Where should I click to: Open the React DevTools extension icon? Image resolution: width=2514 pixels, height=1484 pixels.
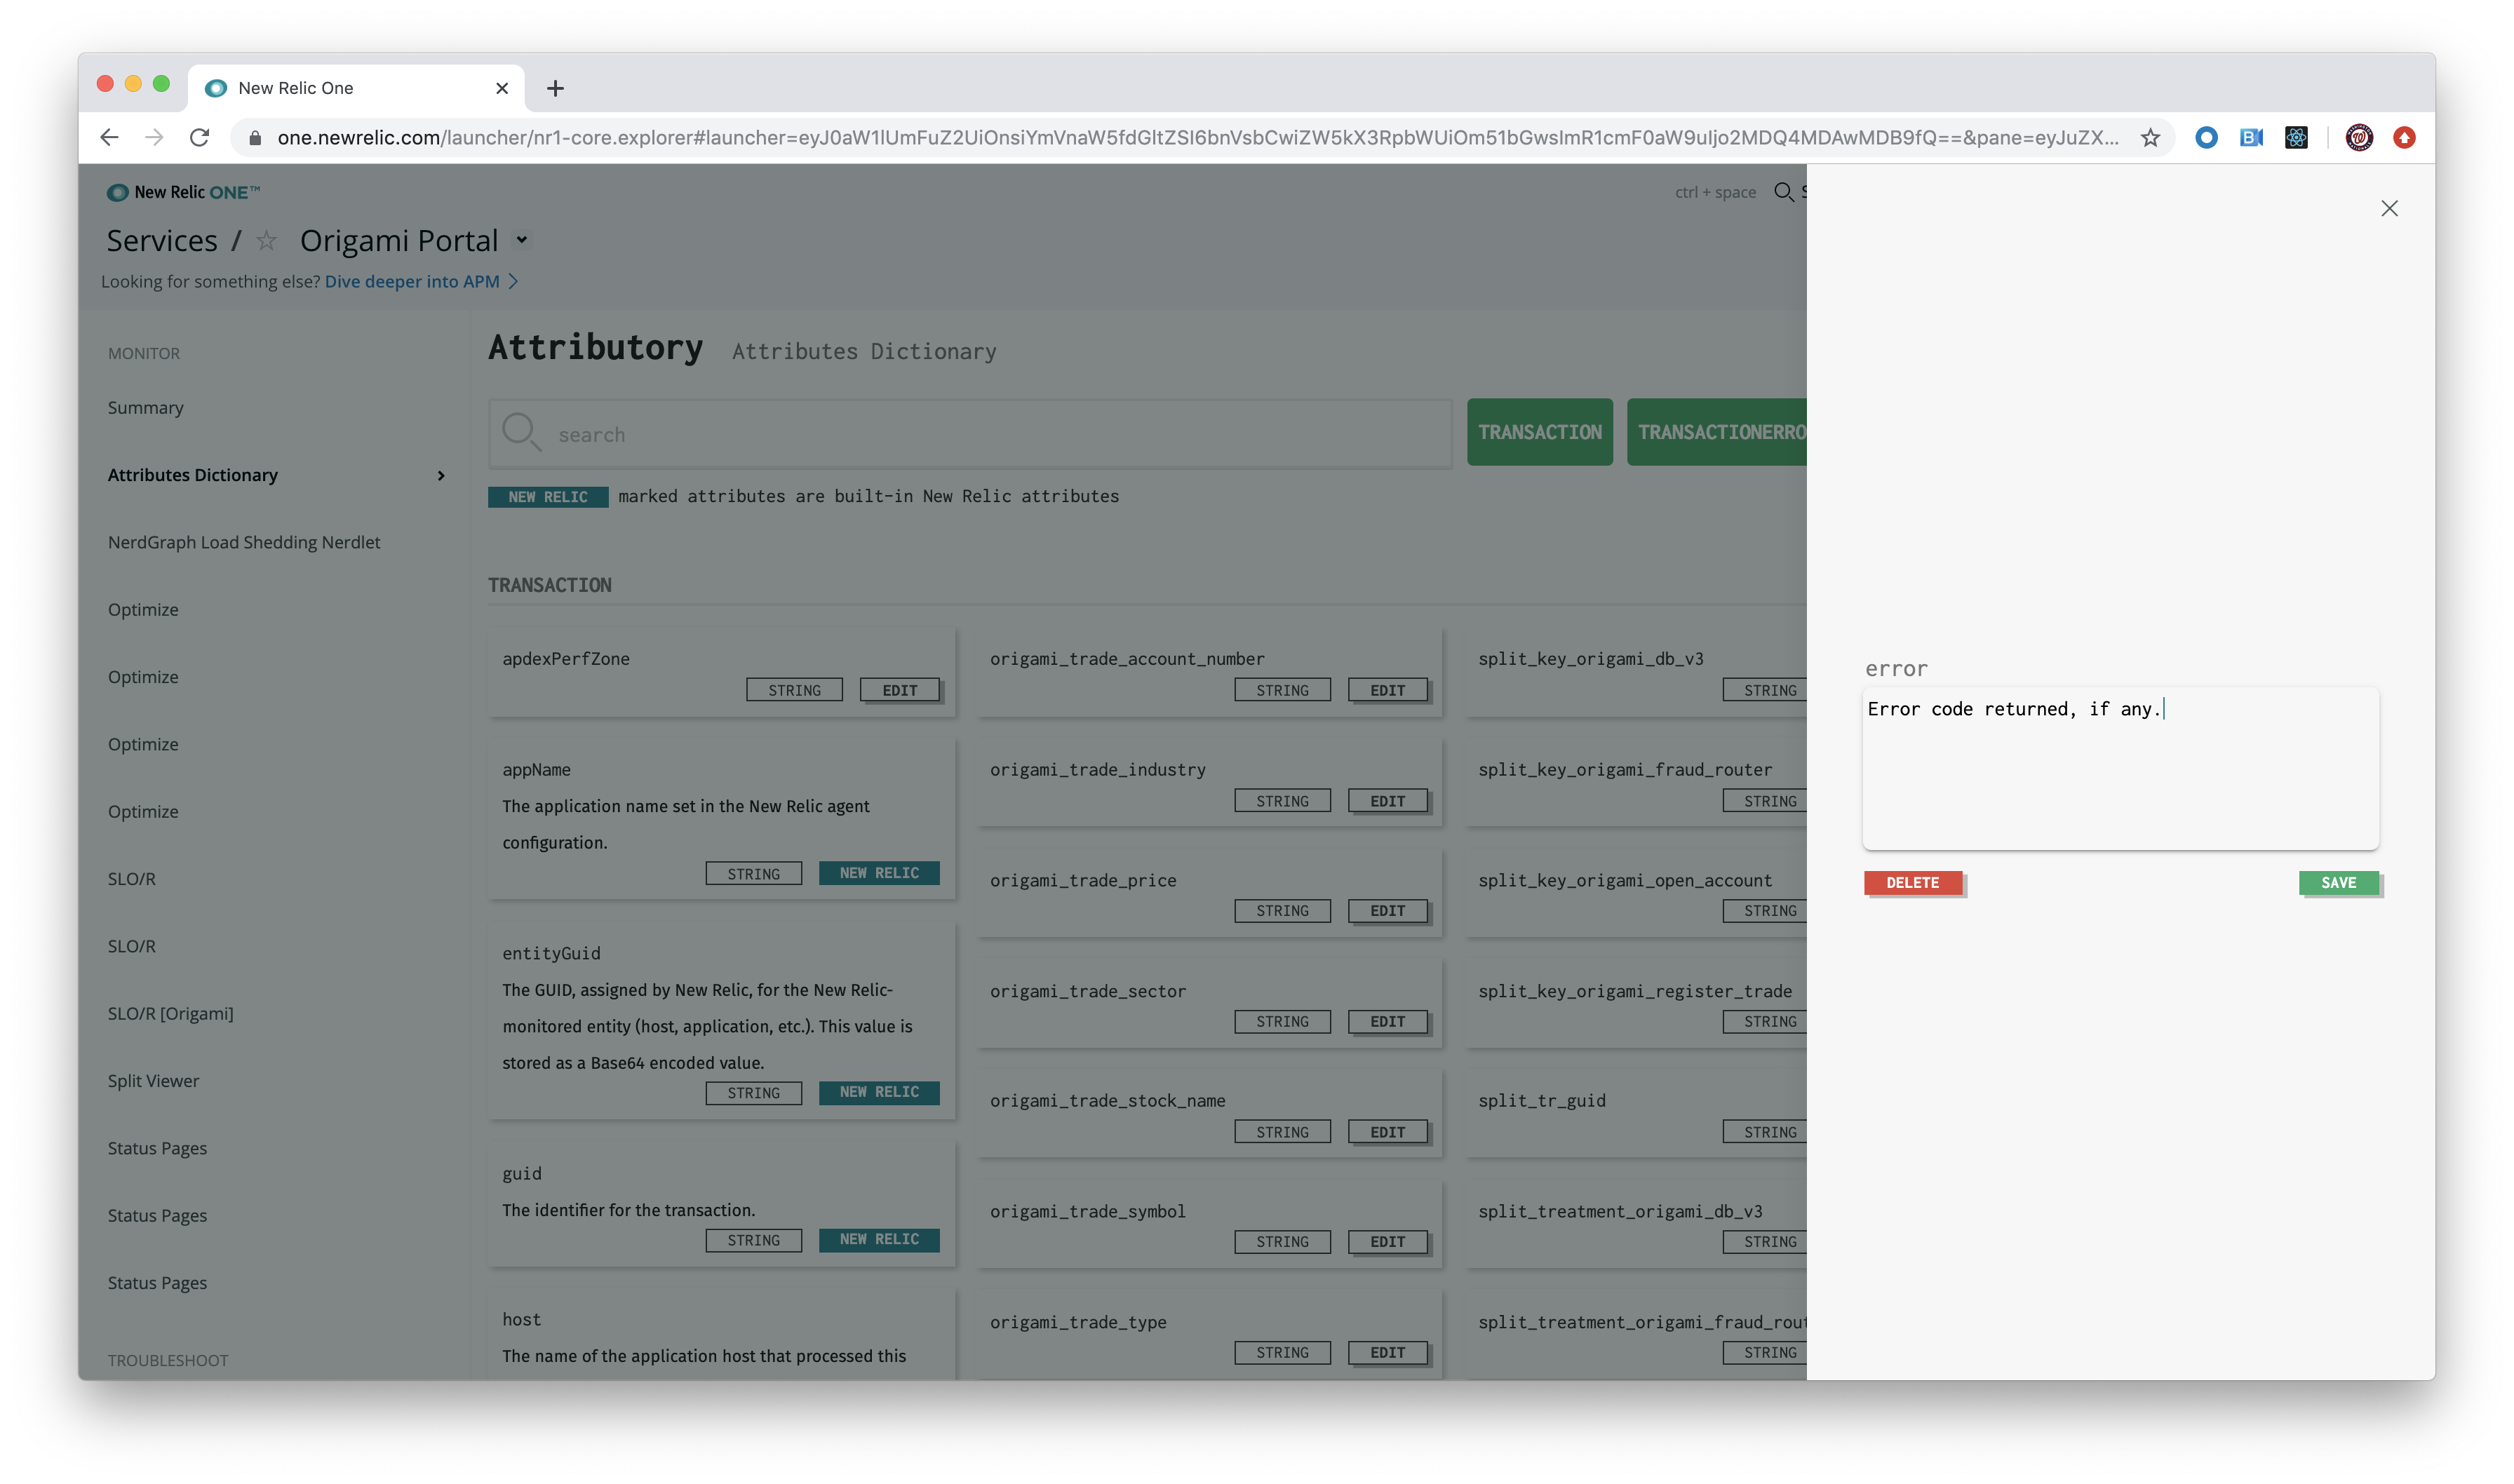click(x=2296, y=138)
